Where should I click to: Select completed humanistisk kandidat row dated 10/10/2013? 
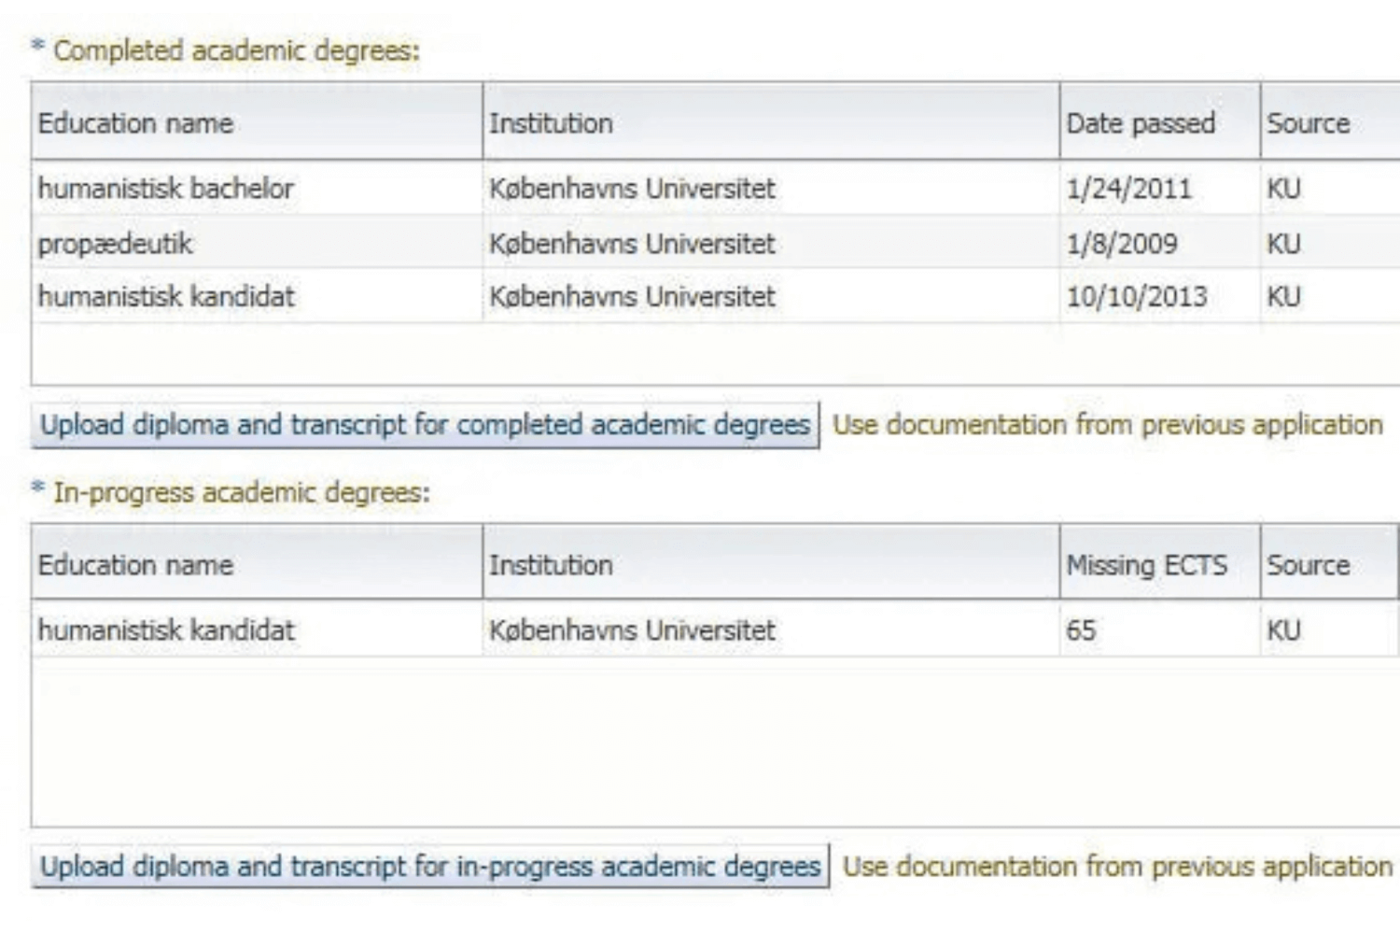(716, 296)
